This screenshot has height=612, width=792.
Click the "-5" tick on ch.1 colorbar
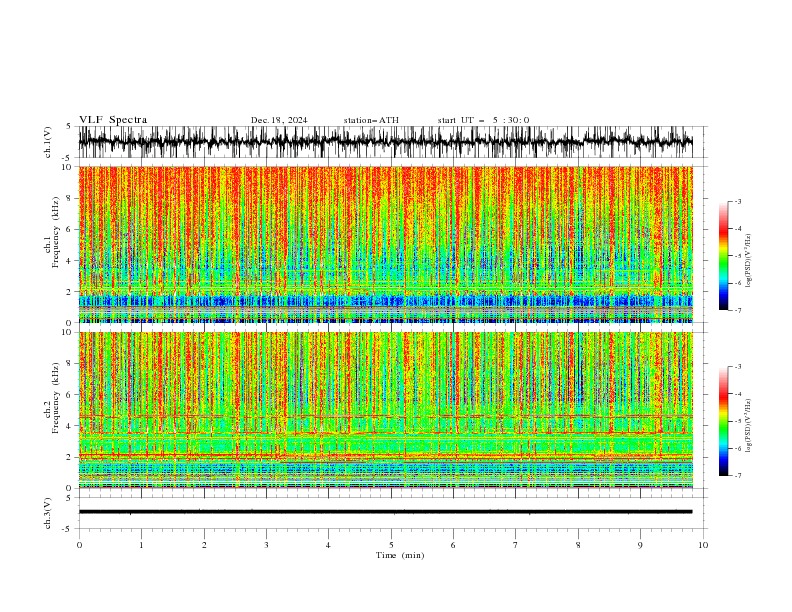[737, 256]
